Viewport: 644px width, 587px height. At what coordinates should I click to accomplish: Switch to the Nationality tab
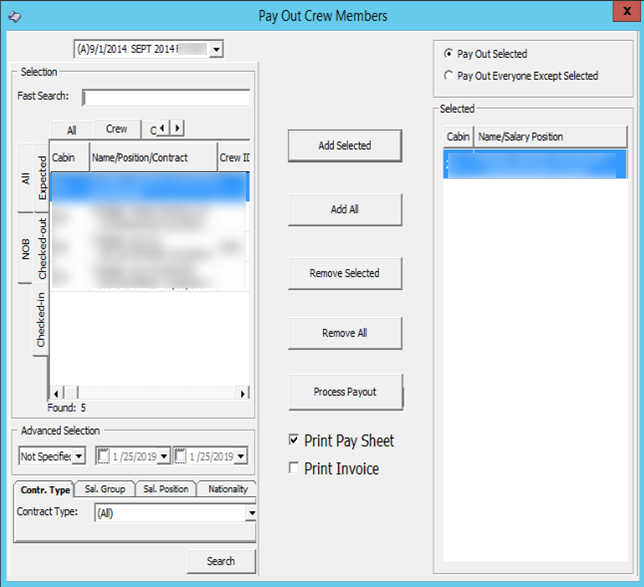click(228, 489)
